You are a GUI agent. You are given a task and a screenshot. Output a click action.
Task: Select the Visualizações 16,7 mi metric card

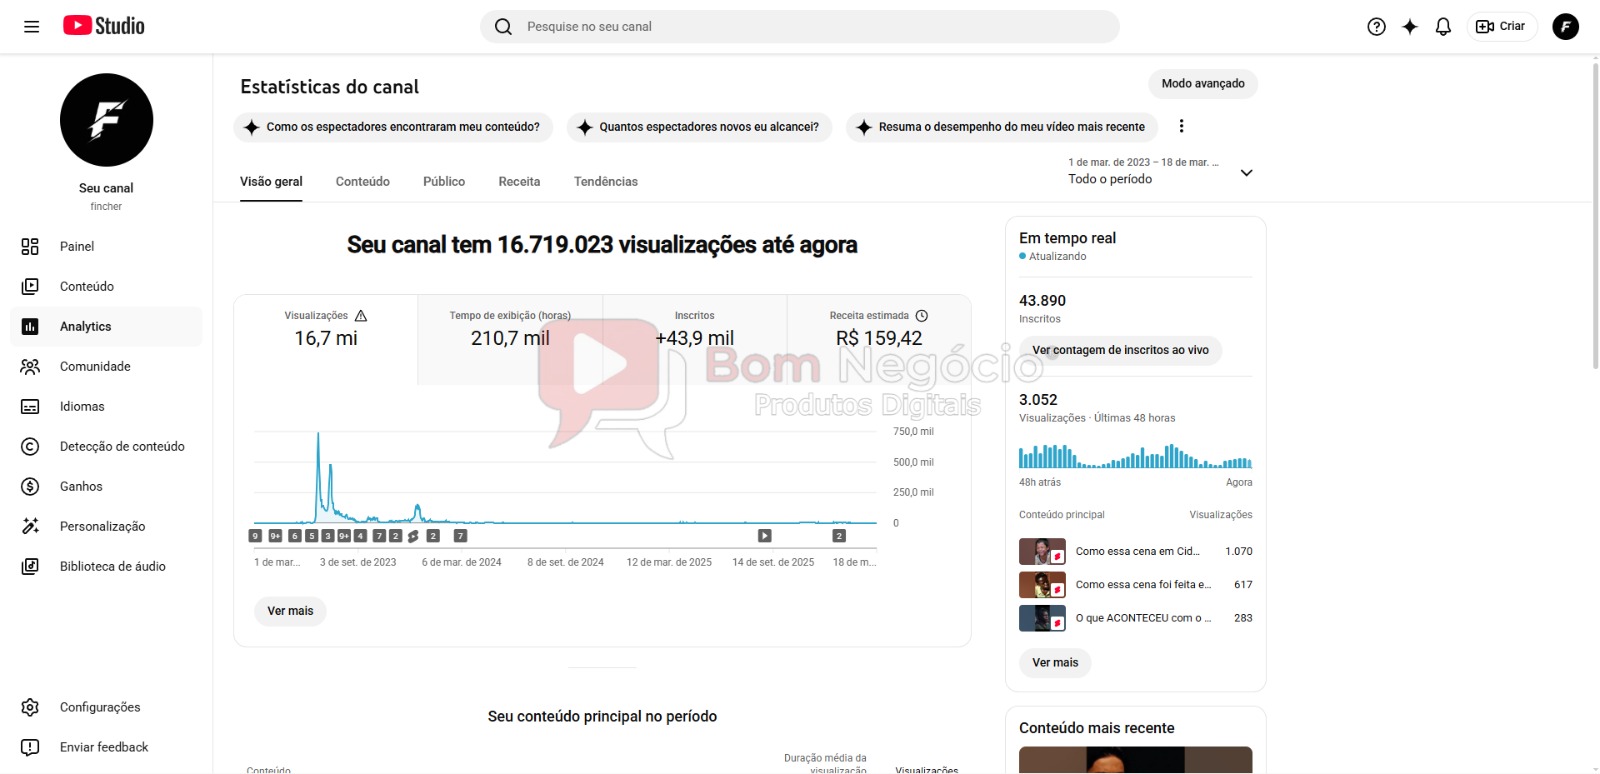click(x=326, y=339)
